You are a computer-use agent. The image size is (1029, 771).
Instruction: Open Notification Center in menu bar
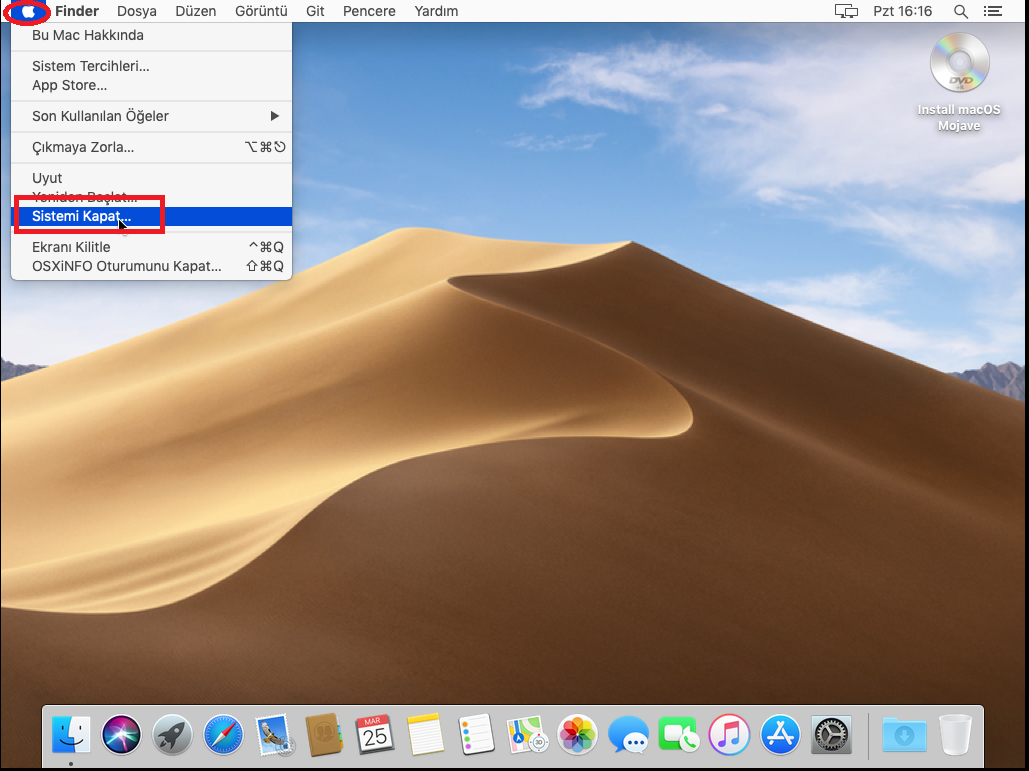[x=992, y=11]
